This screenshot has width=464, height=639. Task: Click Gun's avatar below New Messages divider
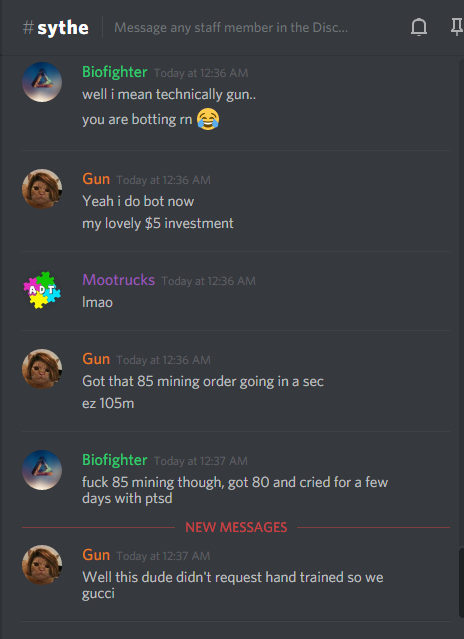pos(42,565)
